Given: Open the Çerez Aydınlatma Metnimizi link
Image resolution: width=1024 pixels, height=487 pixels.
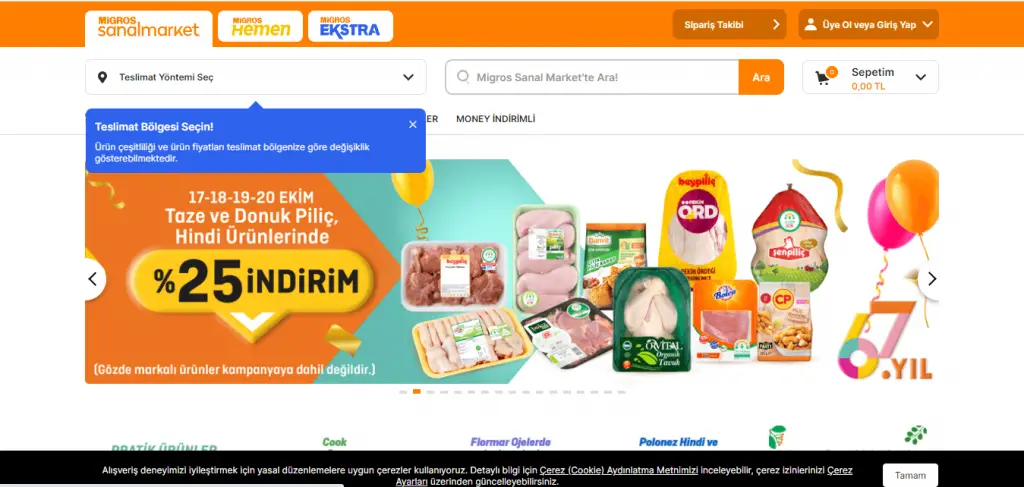Looking at the screenshot, I should tap(618, 470).
